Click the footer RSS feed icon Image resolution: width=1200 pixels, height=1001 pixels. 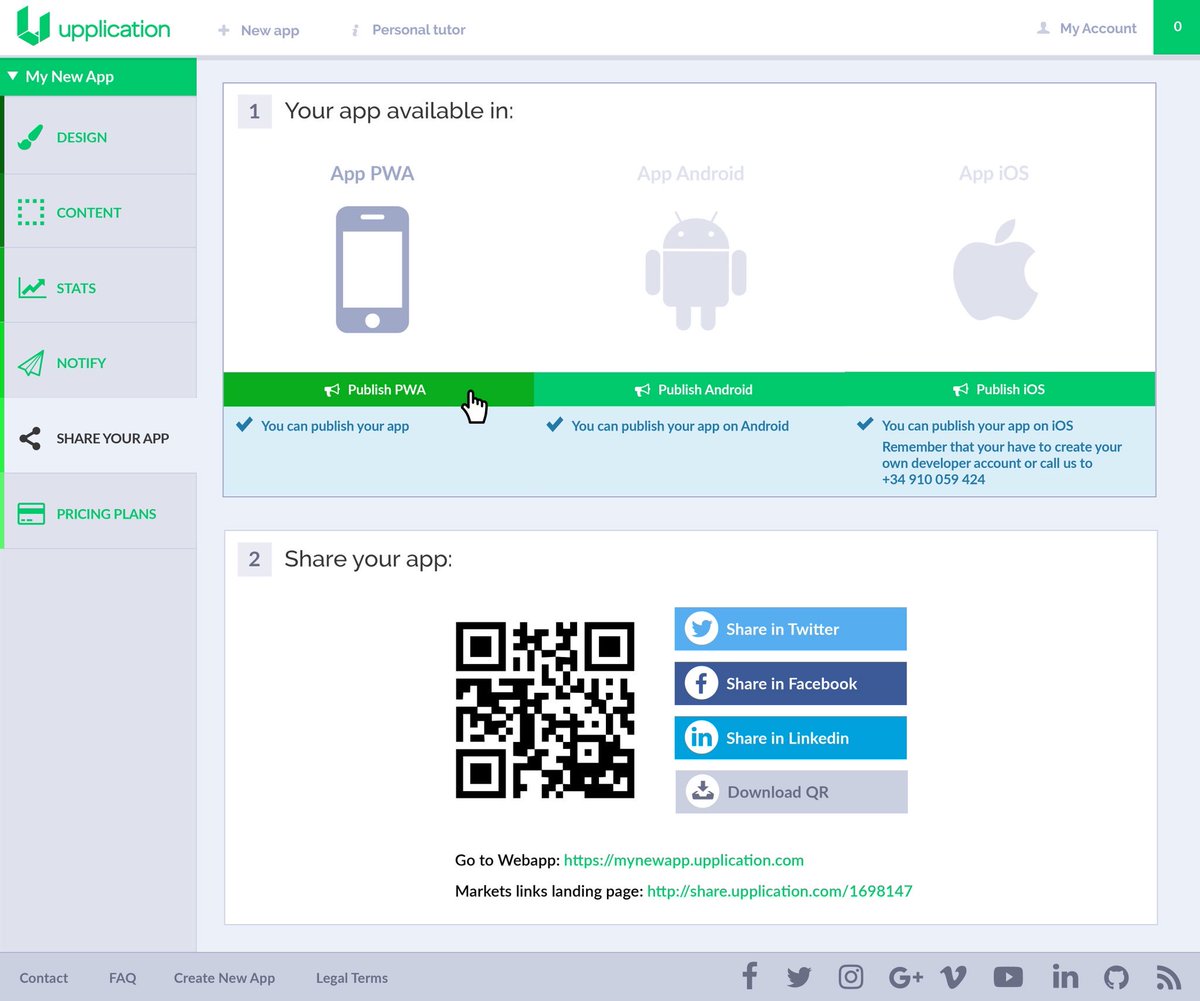(x=1168, y=977)
